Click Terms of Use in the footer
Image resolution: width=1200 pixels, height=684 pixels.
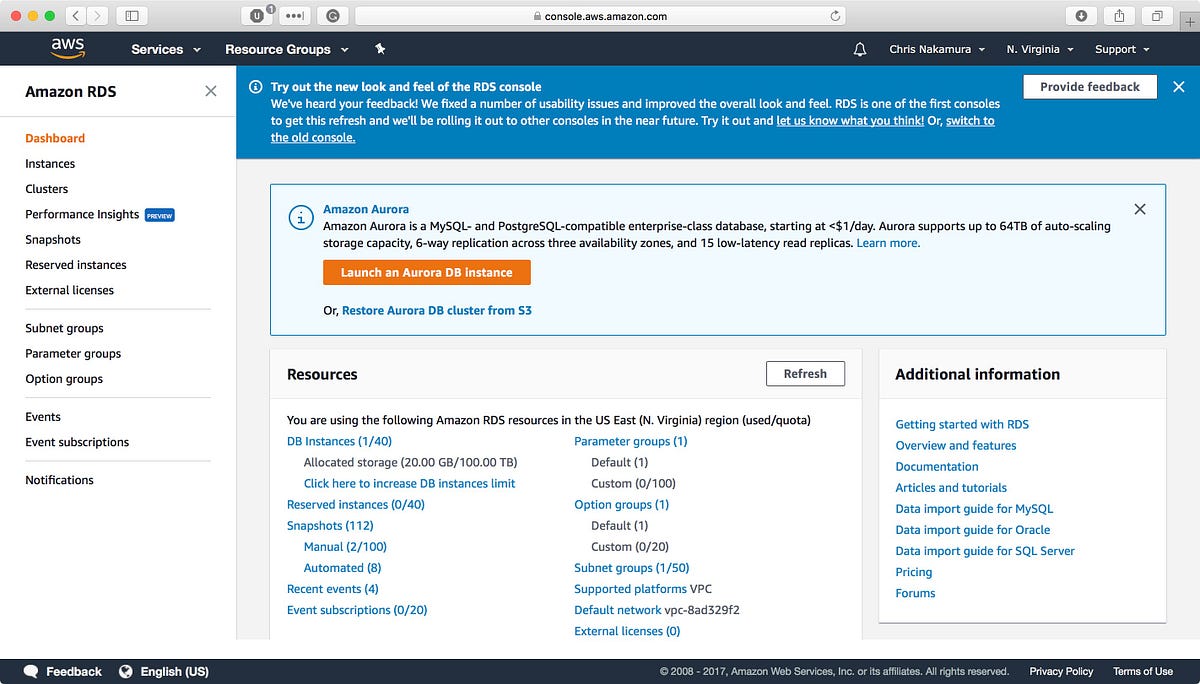pos(1143,672)
